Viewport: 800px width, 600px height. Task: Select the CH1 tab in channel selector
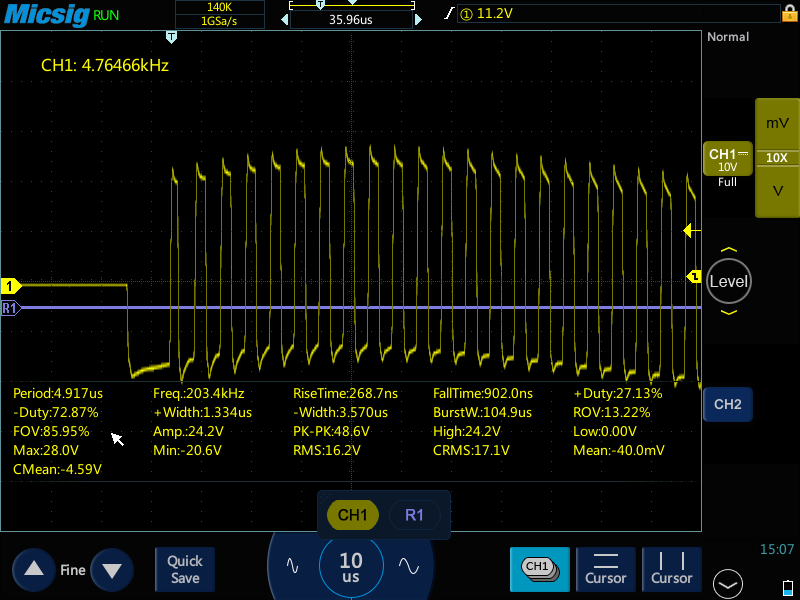pos(353,515)
